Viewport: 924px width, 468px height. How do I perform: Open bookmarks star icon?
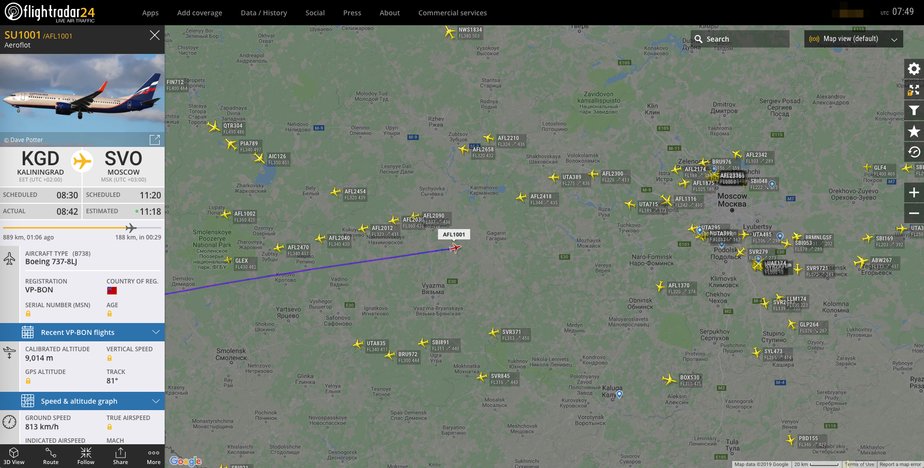coord(913,131)
